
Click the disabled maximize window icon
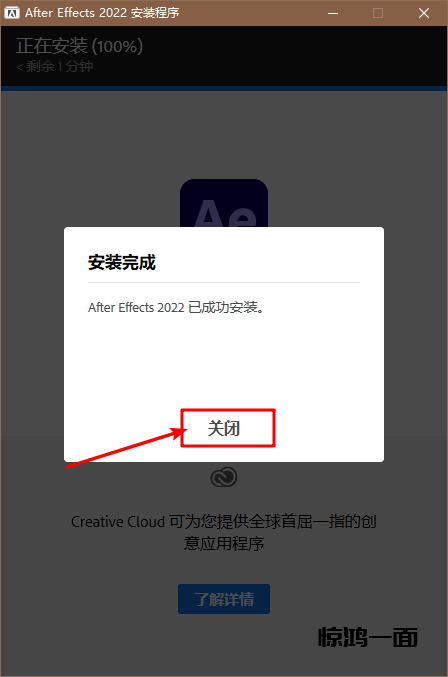pos(378,13)
